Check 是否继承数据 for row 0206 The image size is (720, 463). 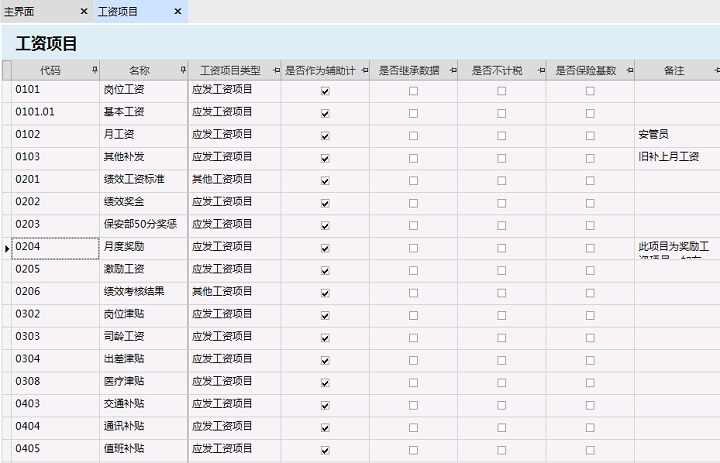coord(413,293)
